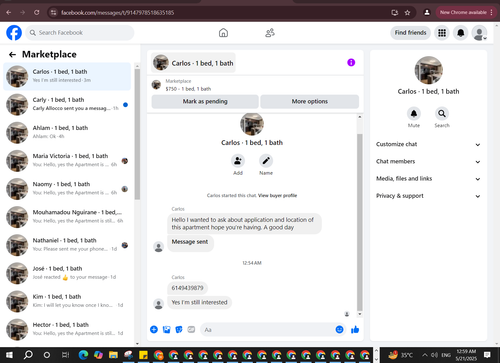Expand Privacy & support section
Viewport: 500px width, 363px height.
coord(428,196)
